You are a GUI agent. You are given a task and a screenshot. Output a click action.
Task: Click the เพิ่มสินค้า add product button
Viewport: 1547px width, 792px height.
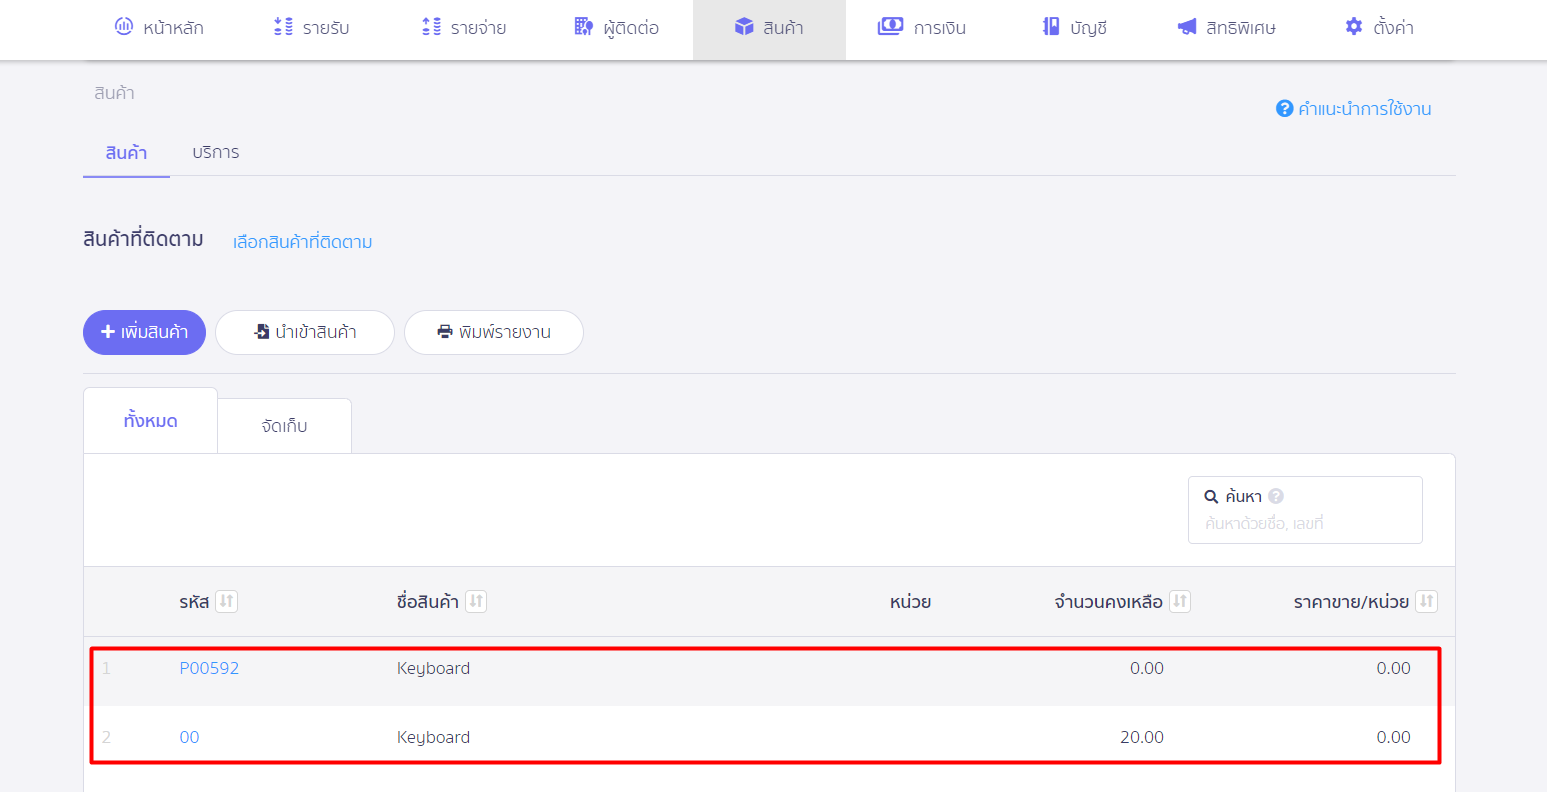pos(144,332)
